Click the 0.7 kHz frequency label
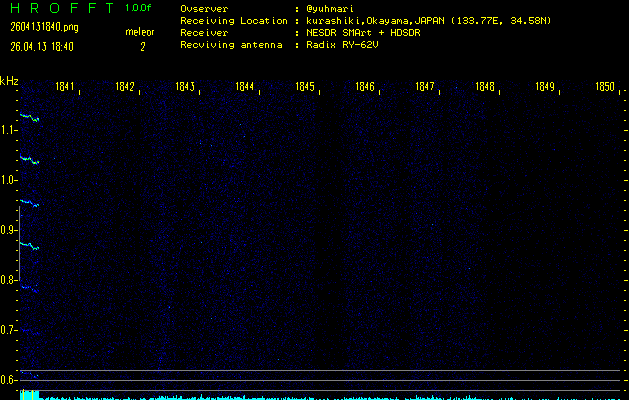This screenshot has height=400, width=629. click(7, 330)
